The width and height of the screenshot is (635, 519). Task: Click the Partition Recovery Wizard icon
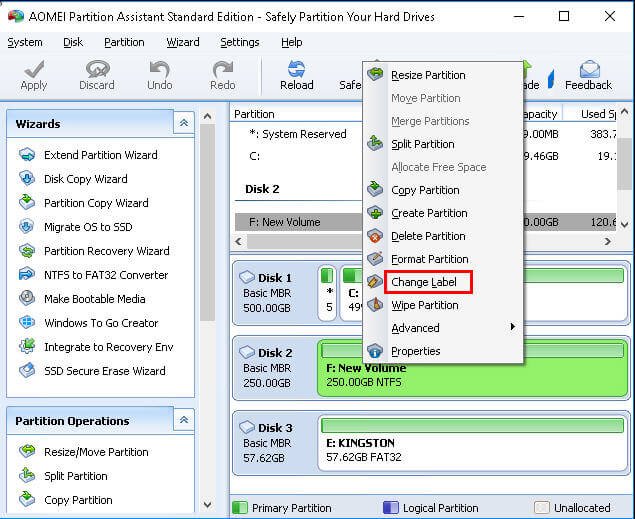(27, 251)
